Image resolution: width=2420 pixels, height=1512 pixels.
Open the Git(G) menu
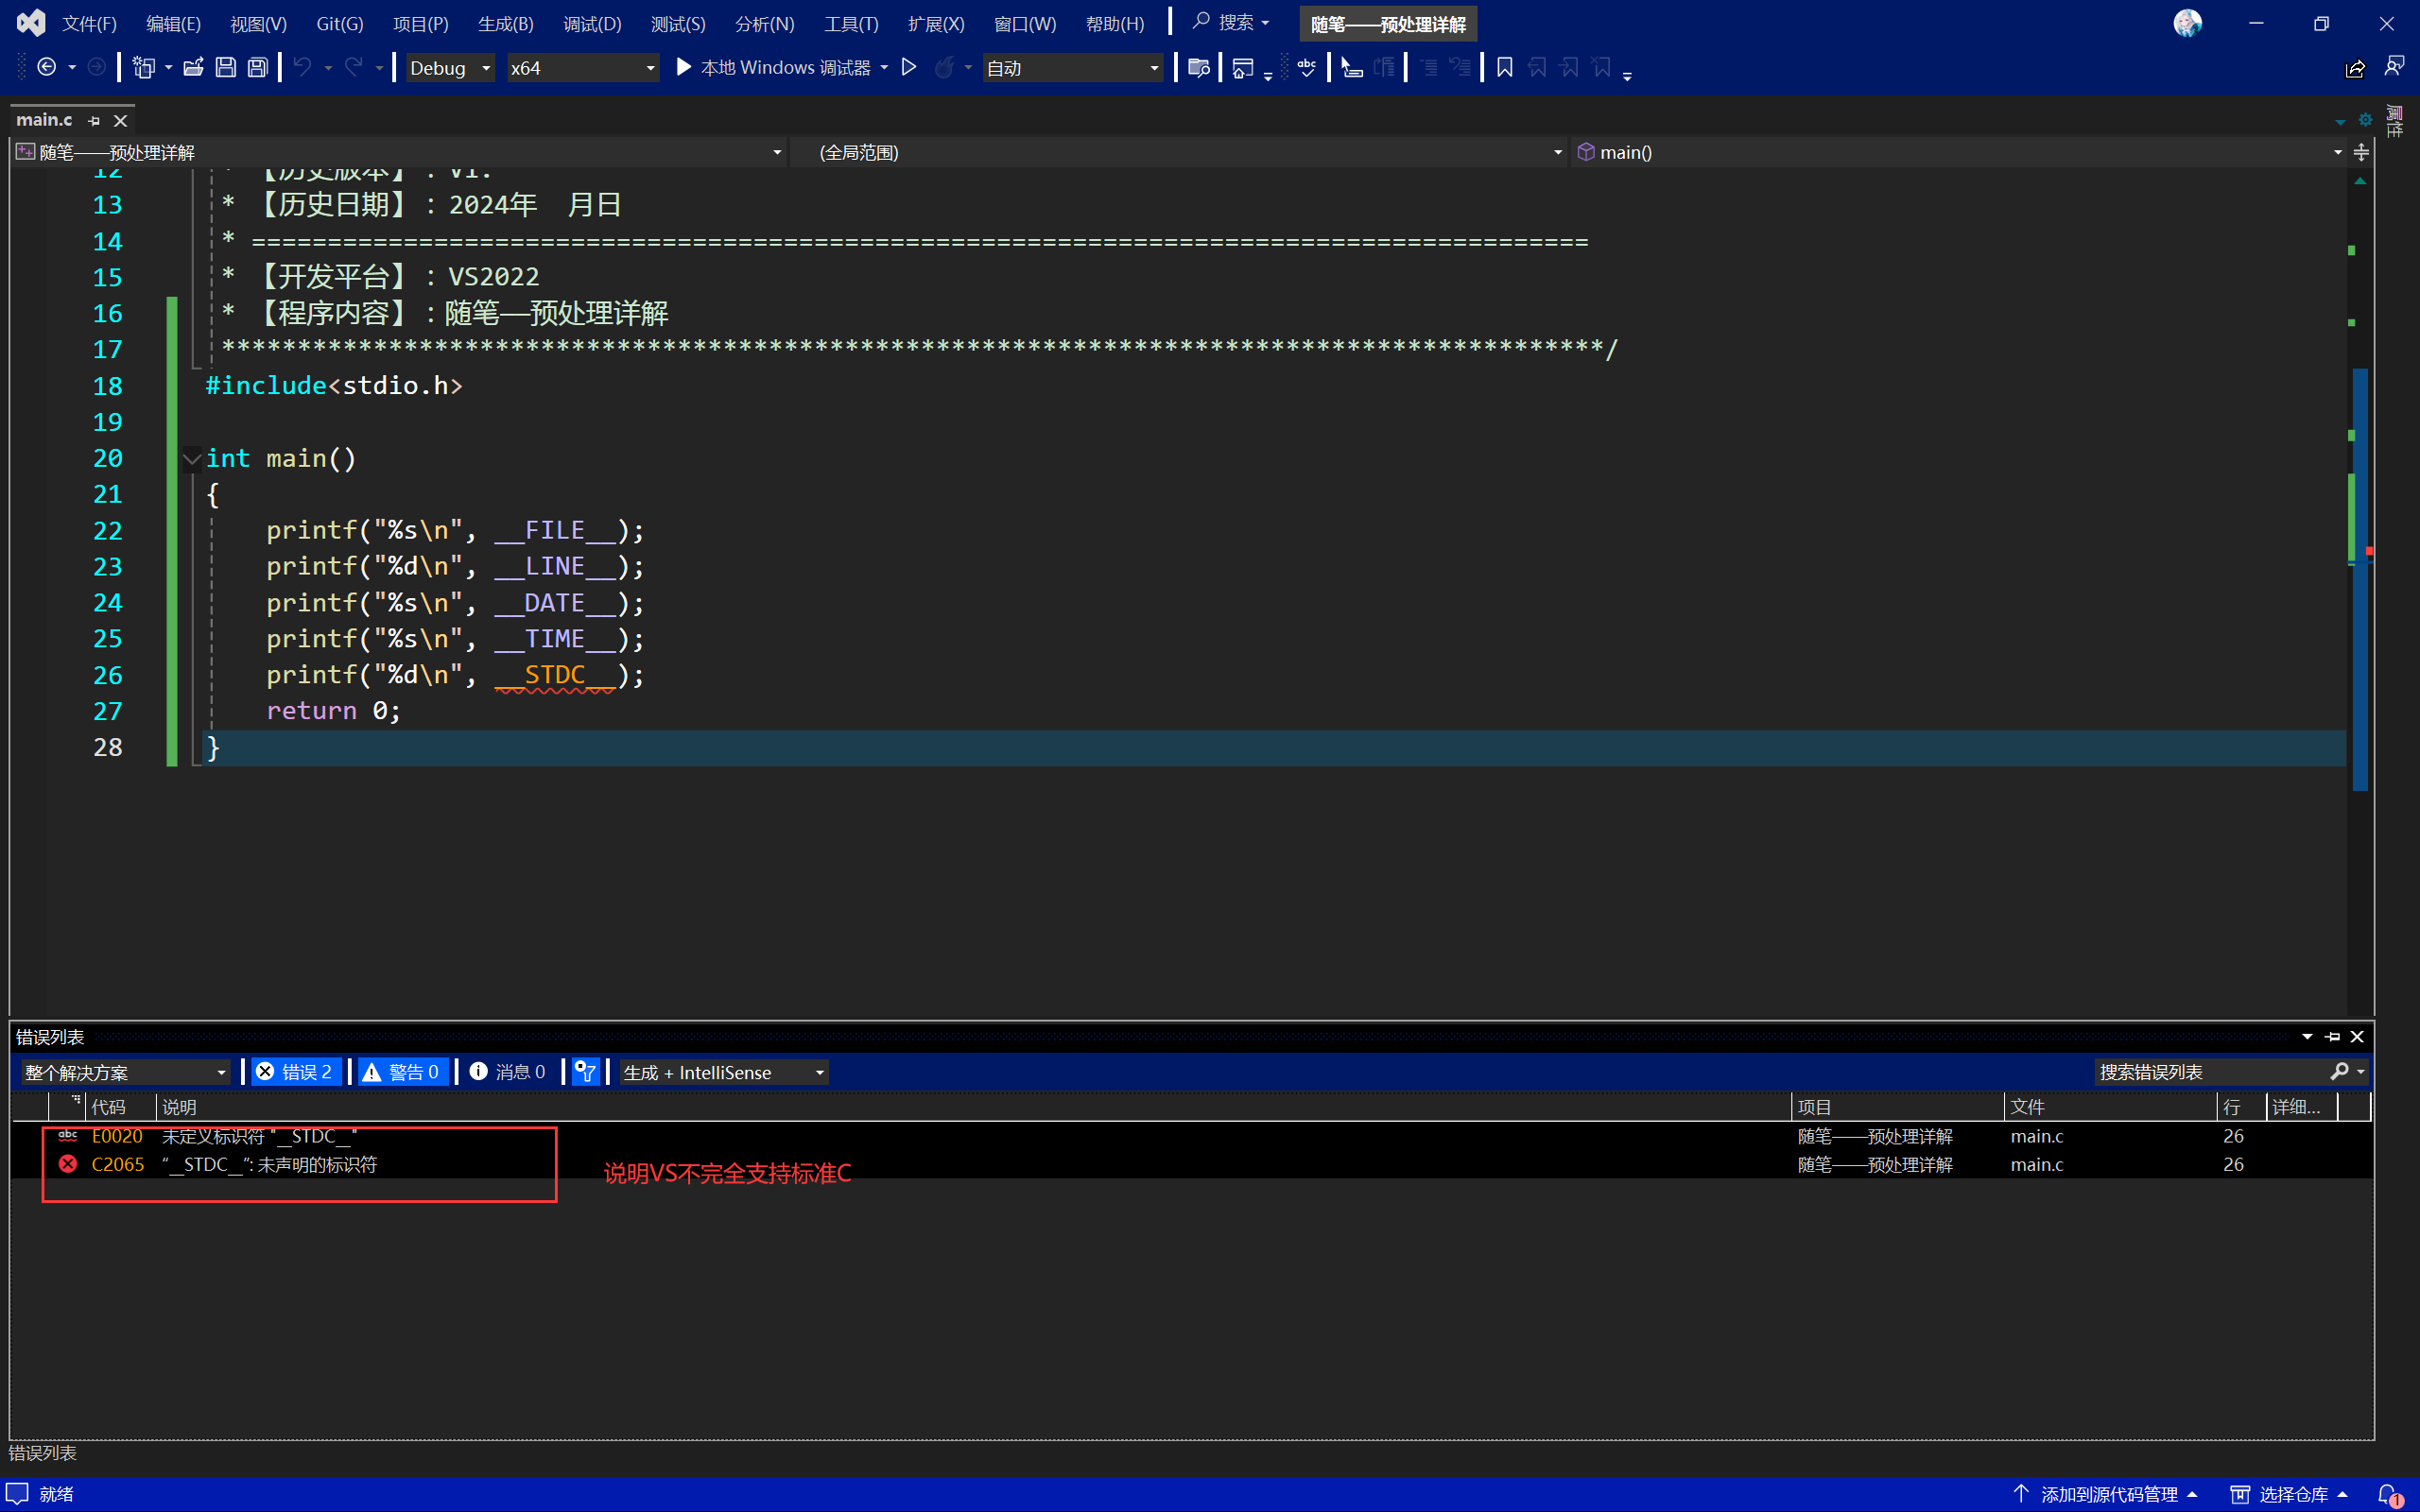coord(339,23)
